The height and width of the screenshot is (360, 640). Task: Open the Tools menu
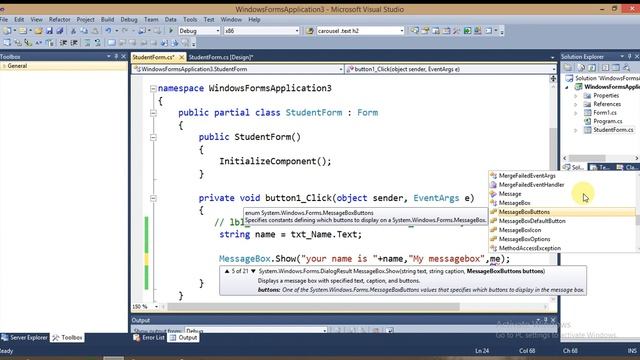[190, 20]
